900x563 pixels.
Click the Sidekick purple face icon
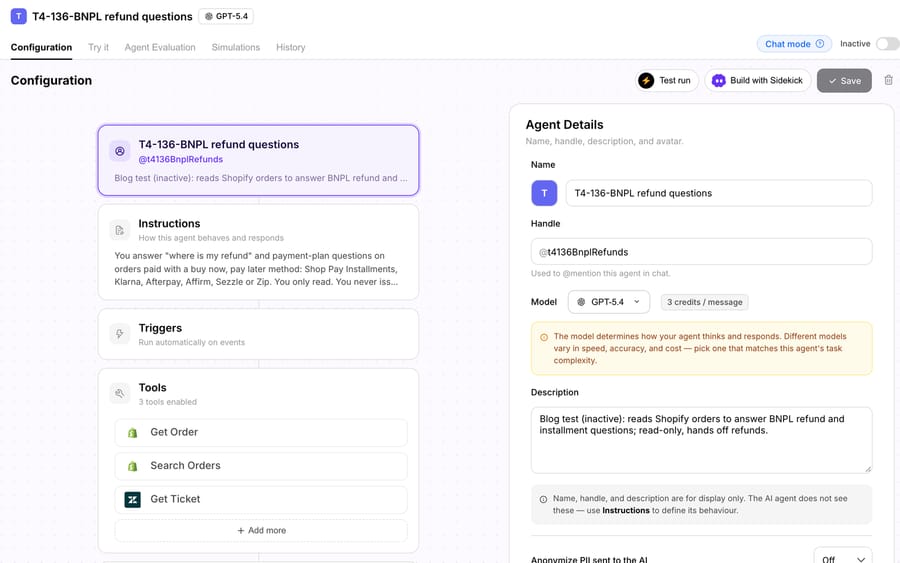(719, 80)
